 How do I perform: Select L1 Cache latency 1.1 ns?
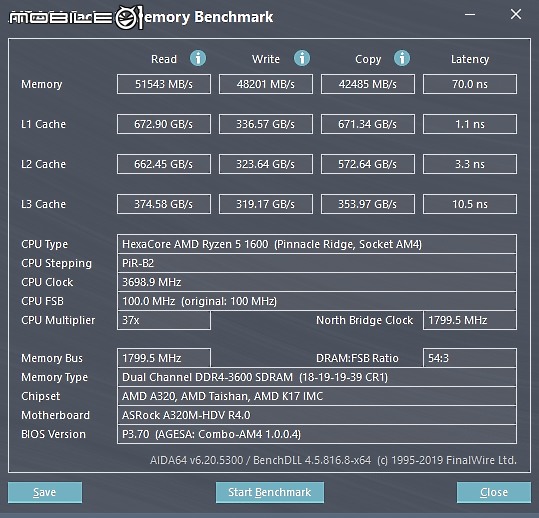coord(470,124)
